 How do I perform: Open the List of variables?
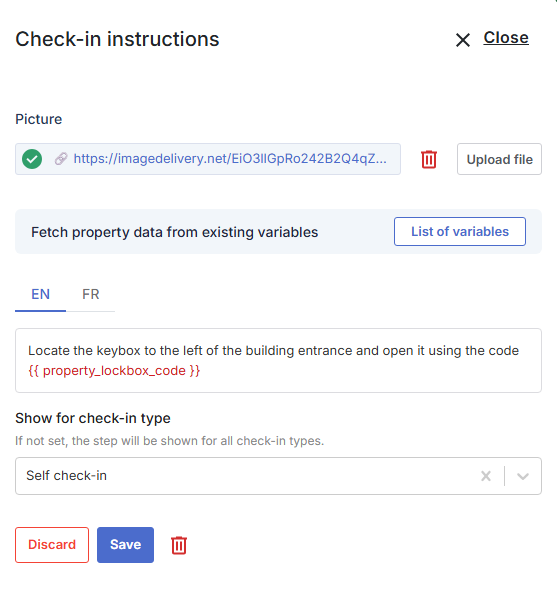460,232
